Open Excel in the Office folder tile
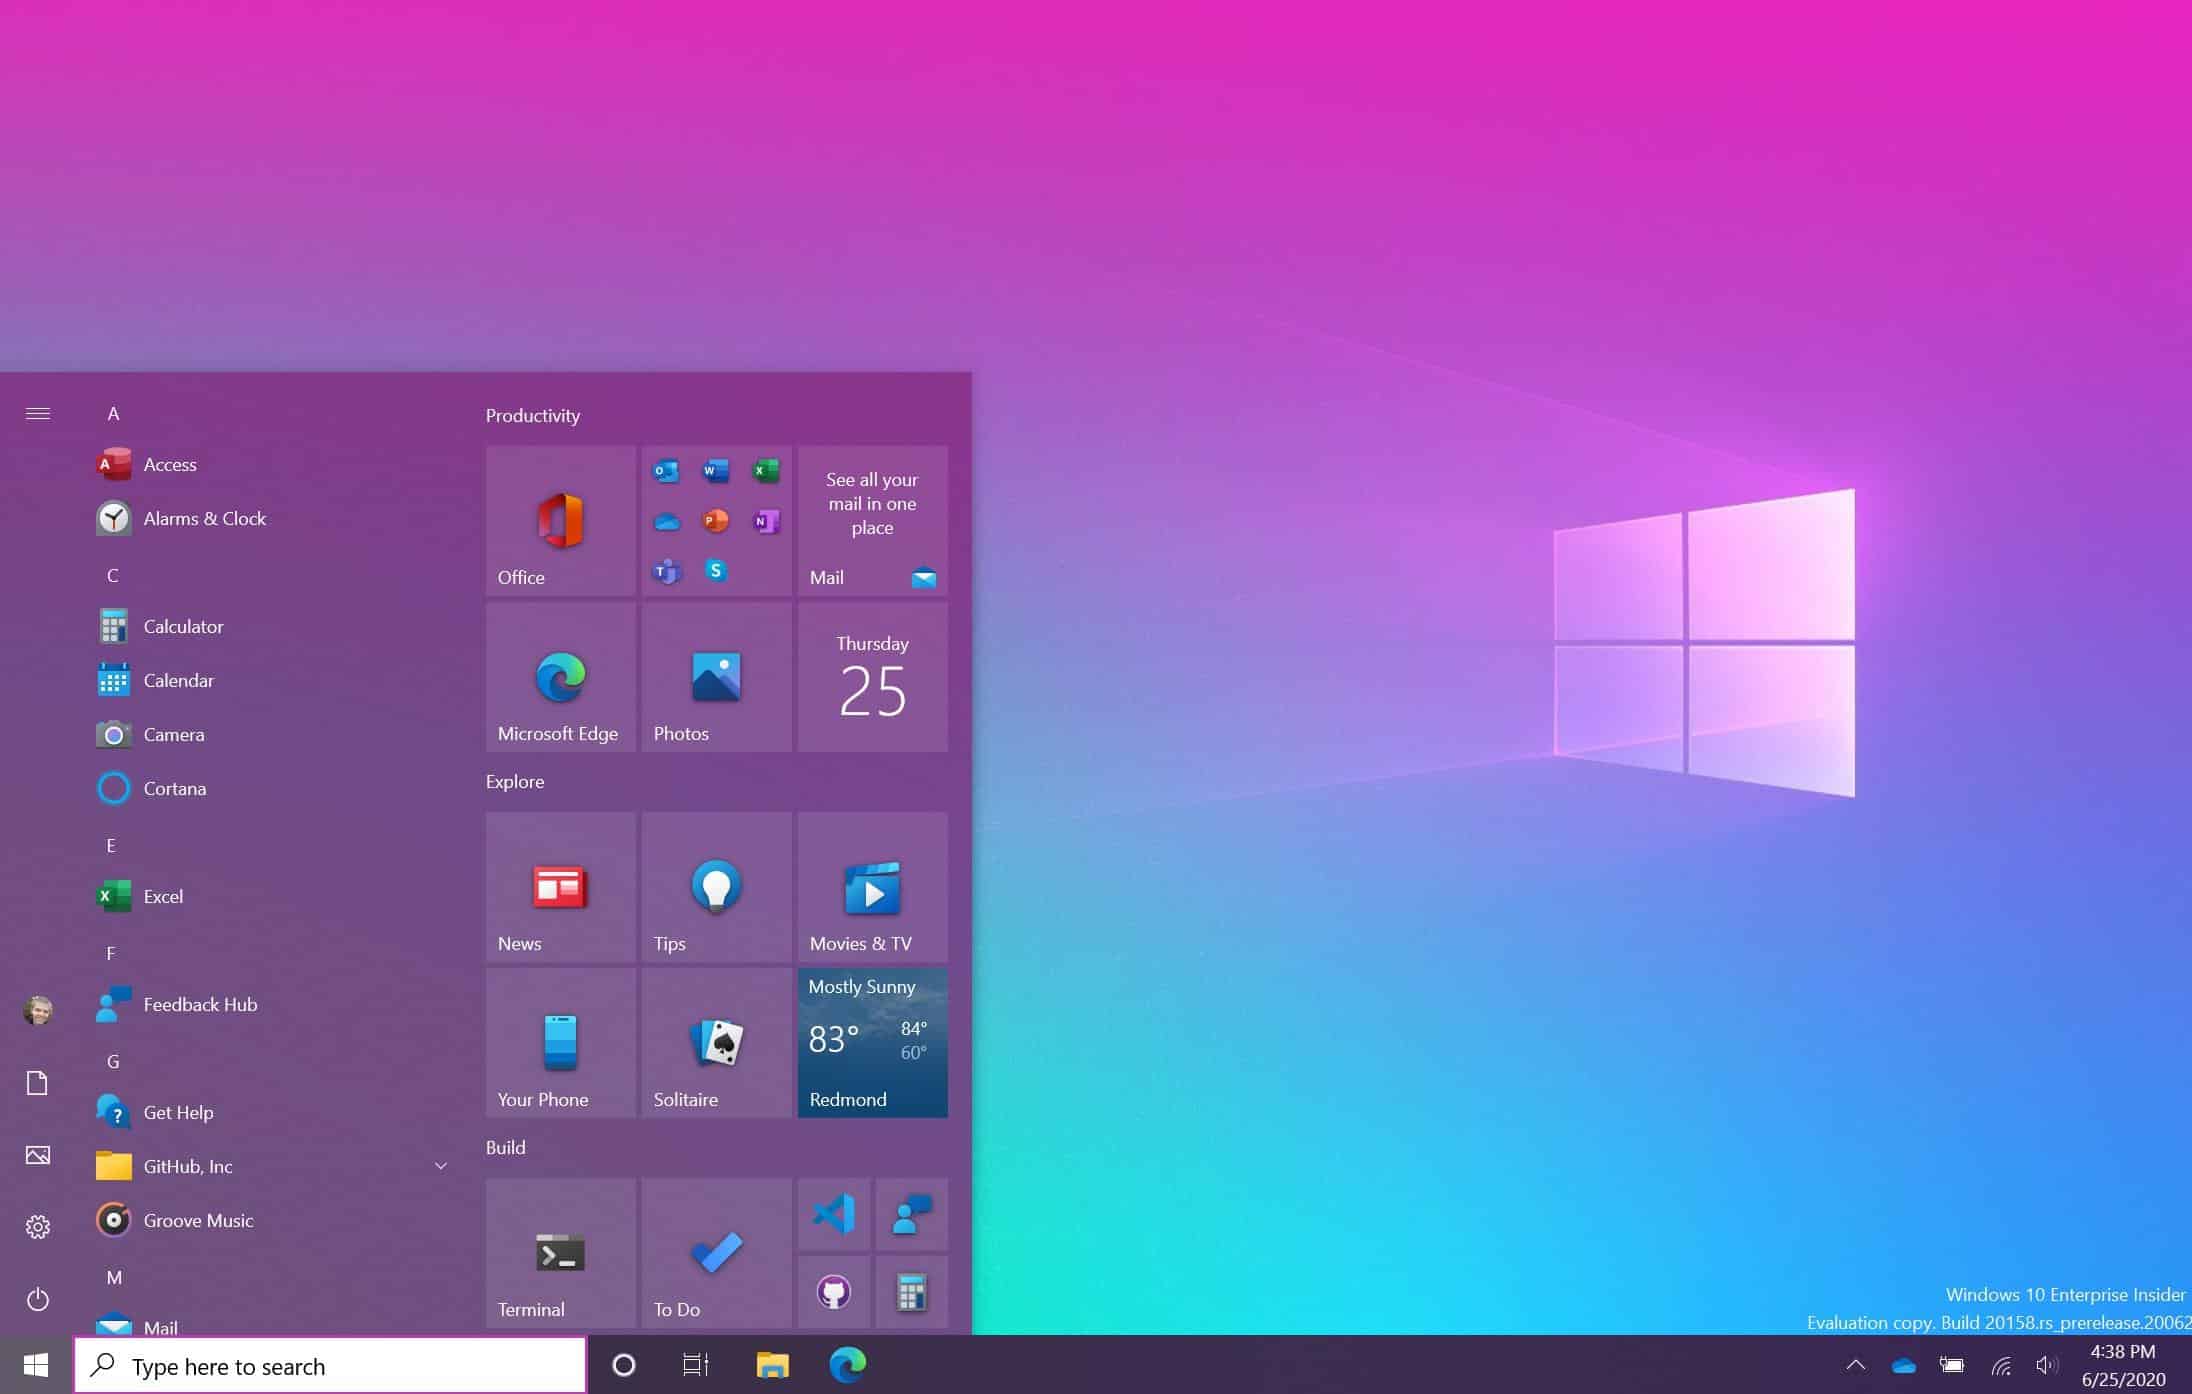Image resolution: width=2192 pixels, height=1394 pixels. tap(766, 470)
